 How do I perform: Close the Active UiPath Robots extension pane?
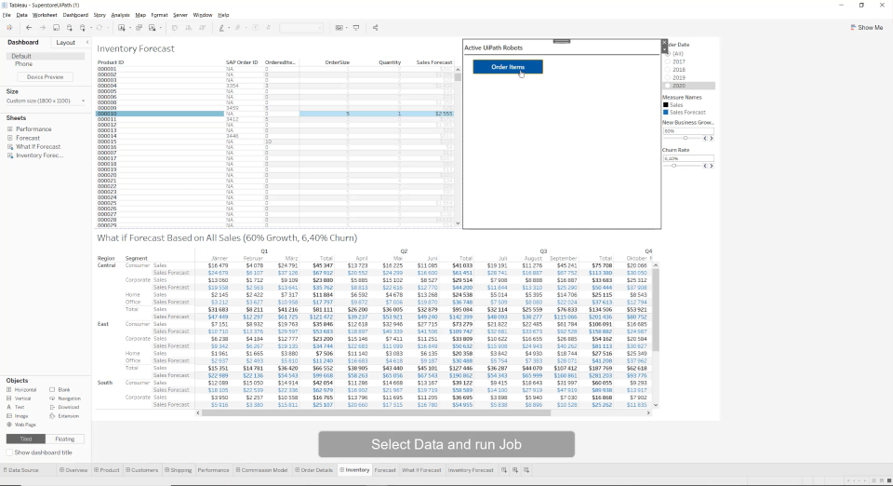[x=664, y=43]
